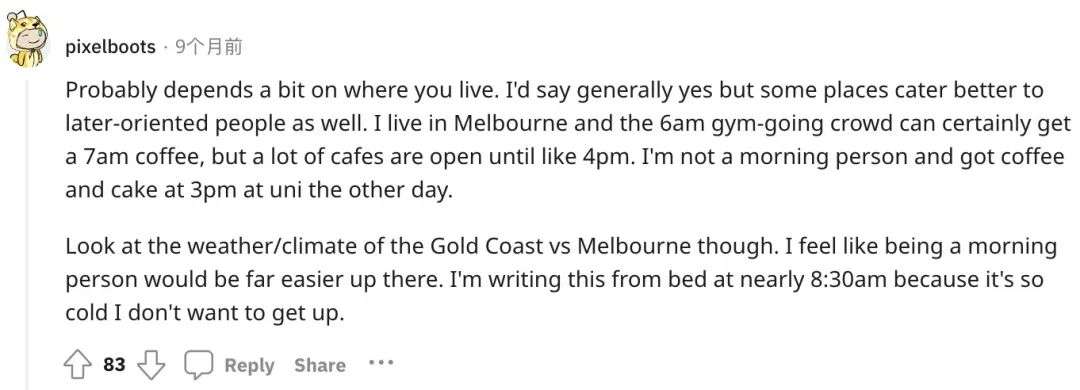Click the vote count 83
The image size is (1080, 390).
pos(114,365)
